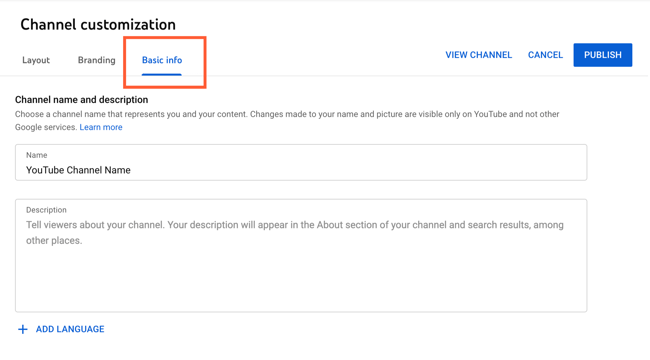Click the 'Tell viewers about your channel' placeholder text

click(x=295, y=233)
